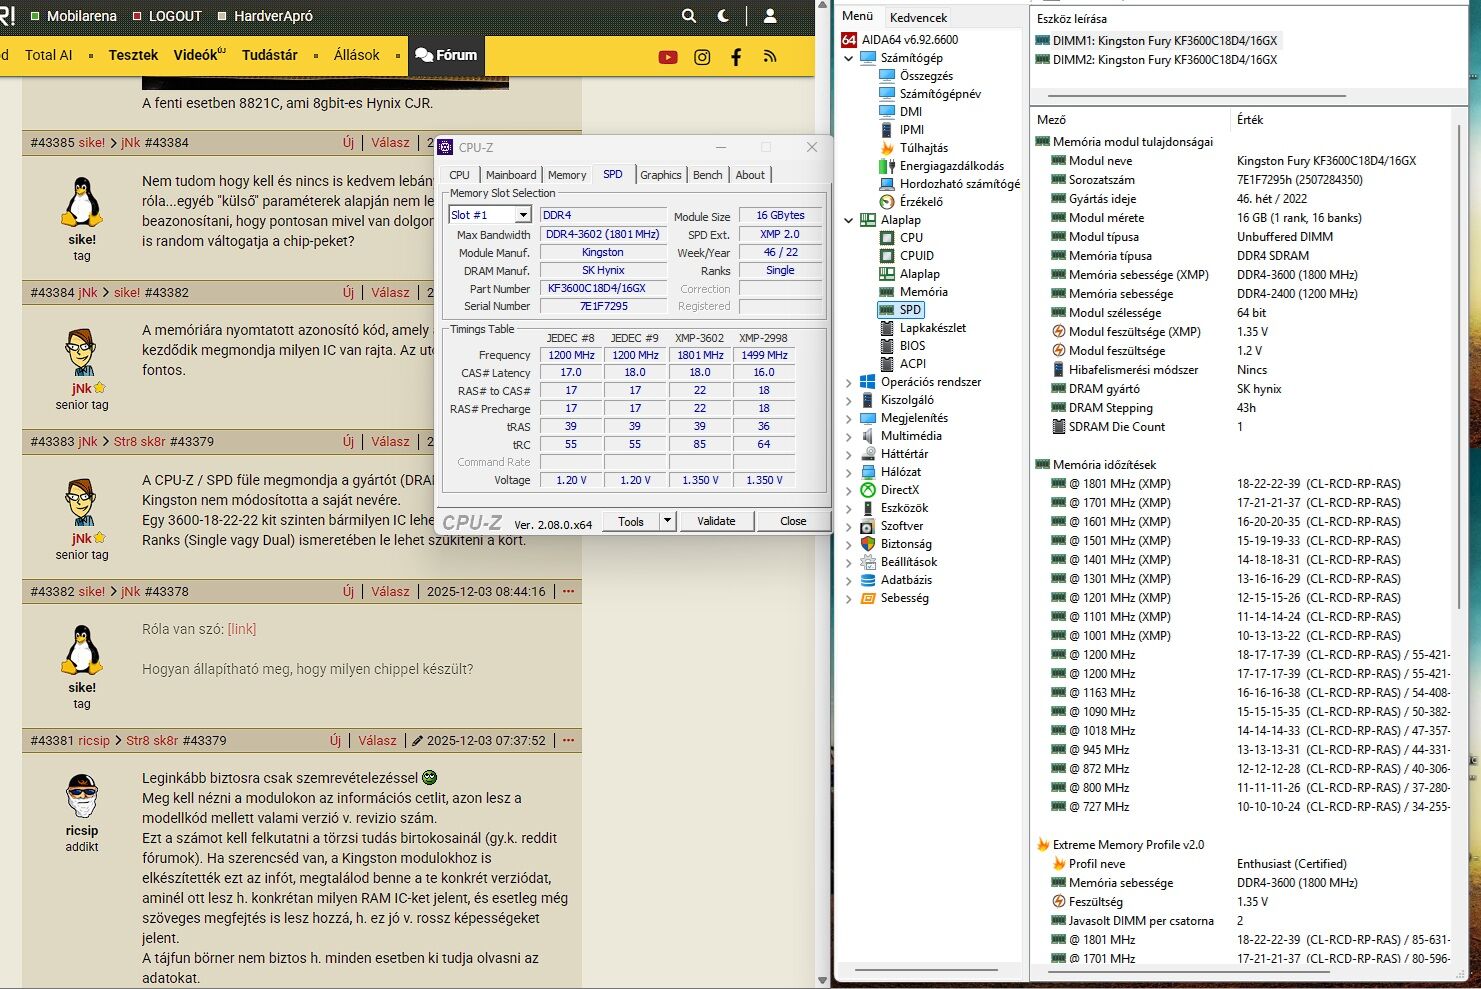Viewport: 1481px width, 989px height.
Task: Open the Fórum tab in yellow navbar
Action: click(446, 55)
